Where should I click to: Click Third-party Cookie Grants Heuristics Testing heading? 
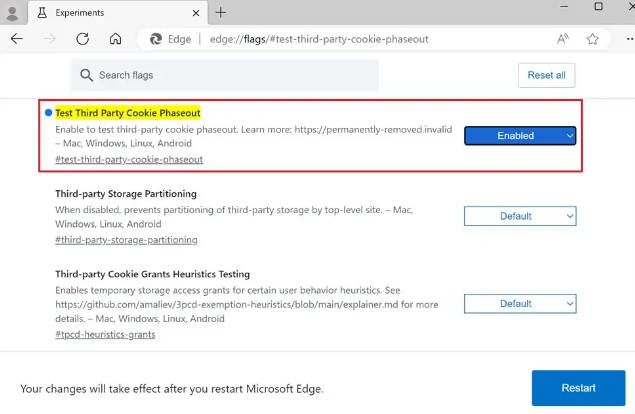(x=153, y=274)
